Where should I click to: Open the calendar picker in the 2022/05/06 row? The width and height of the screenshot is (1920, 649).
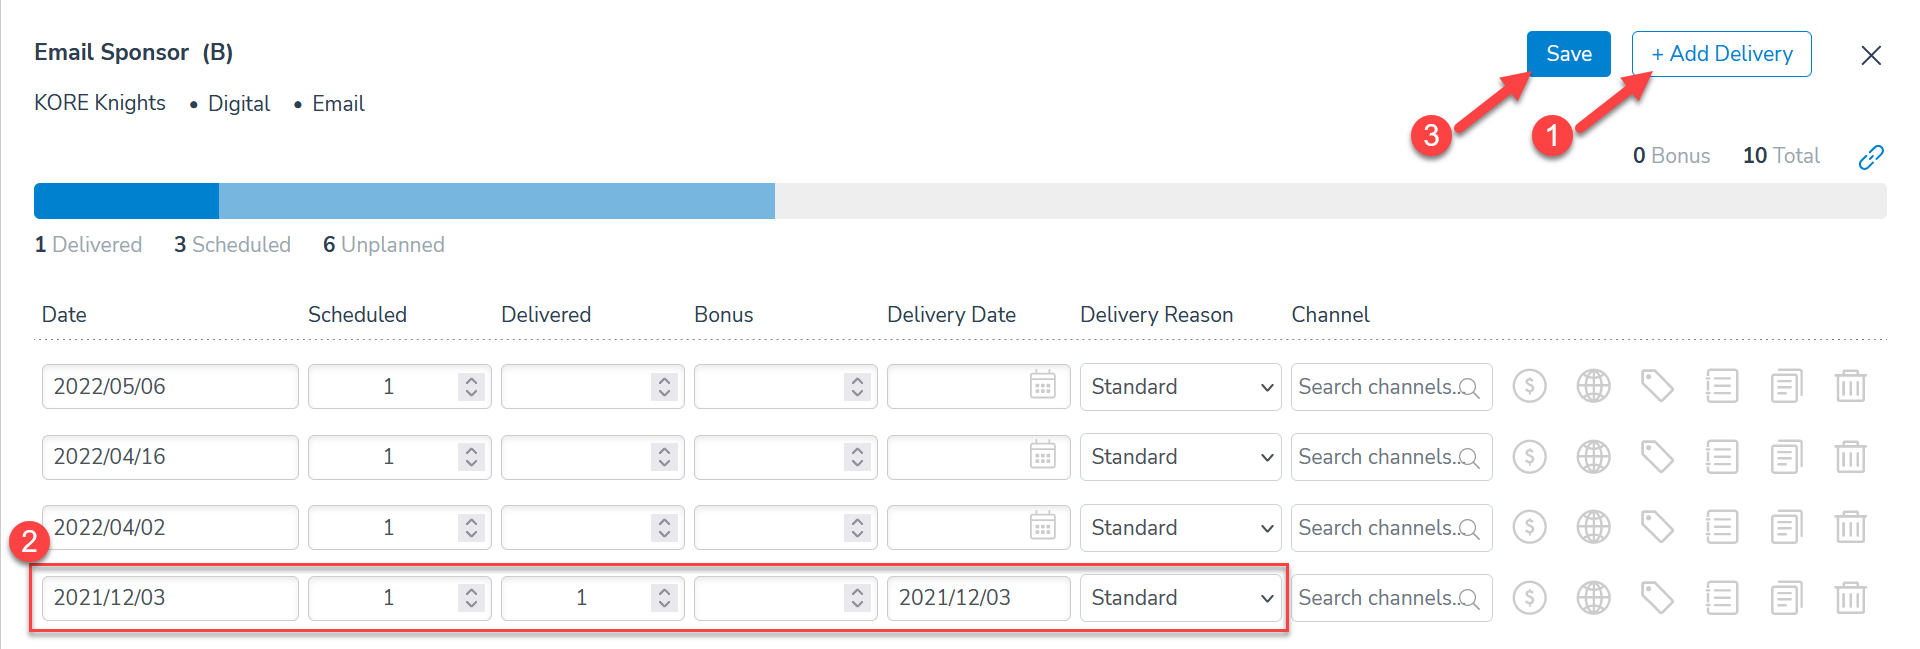[1043, 386]
